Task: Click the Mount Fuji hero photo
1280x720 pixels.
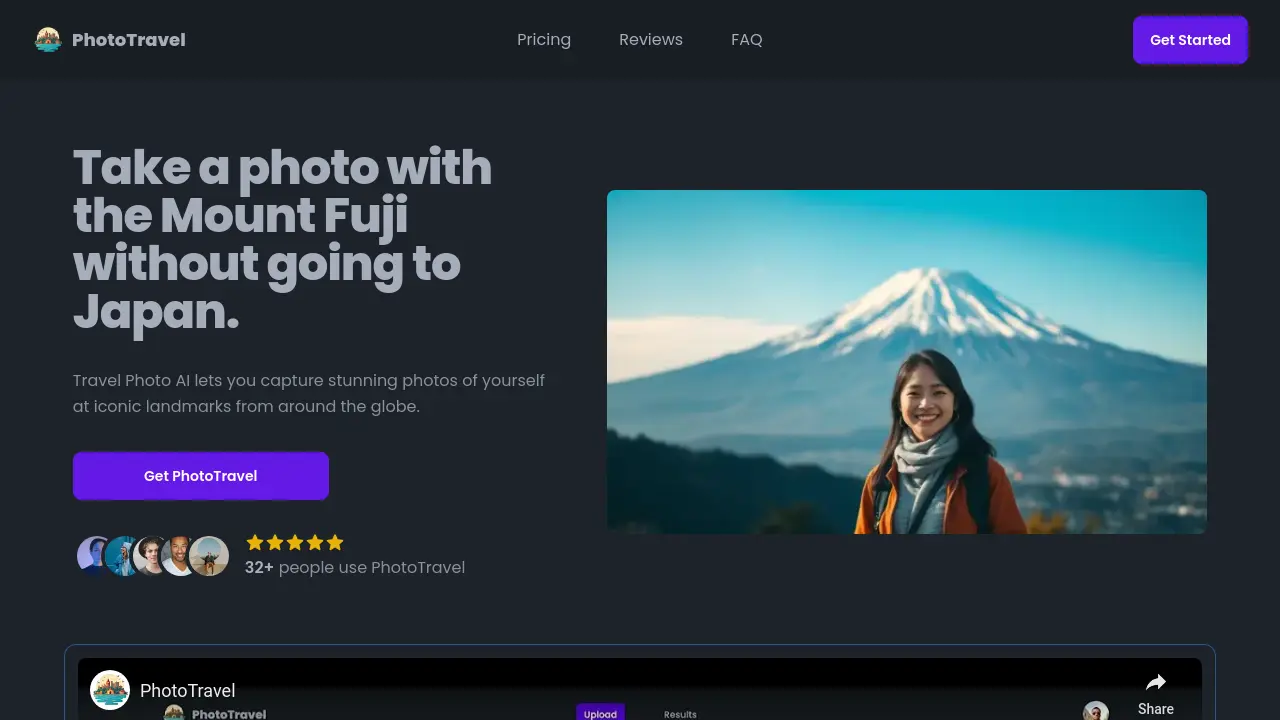Action: [x=906, y=360]
